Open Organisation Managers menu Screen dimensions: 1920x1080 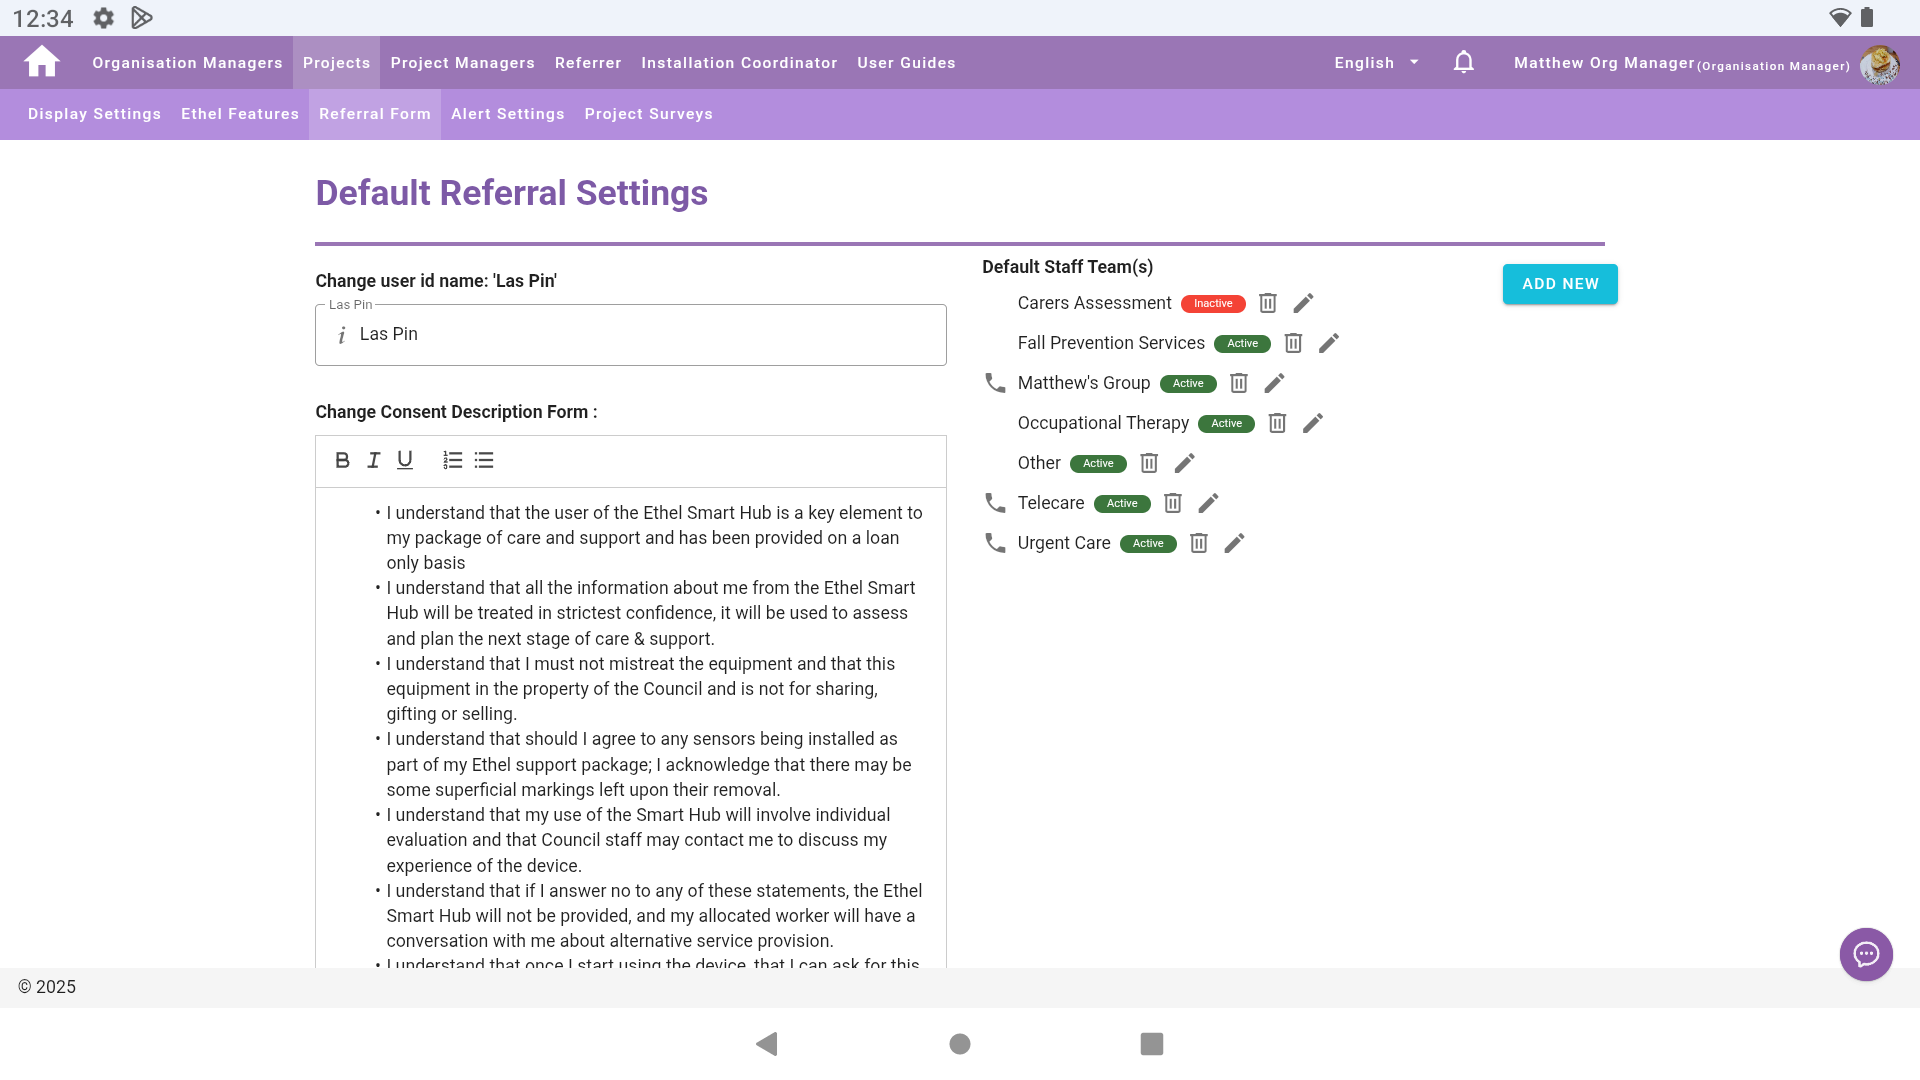(187, 62)
